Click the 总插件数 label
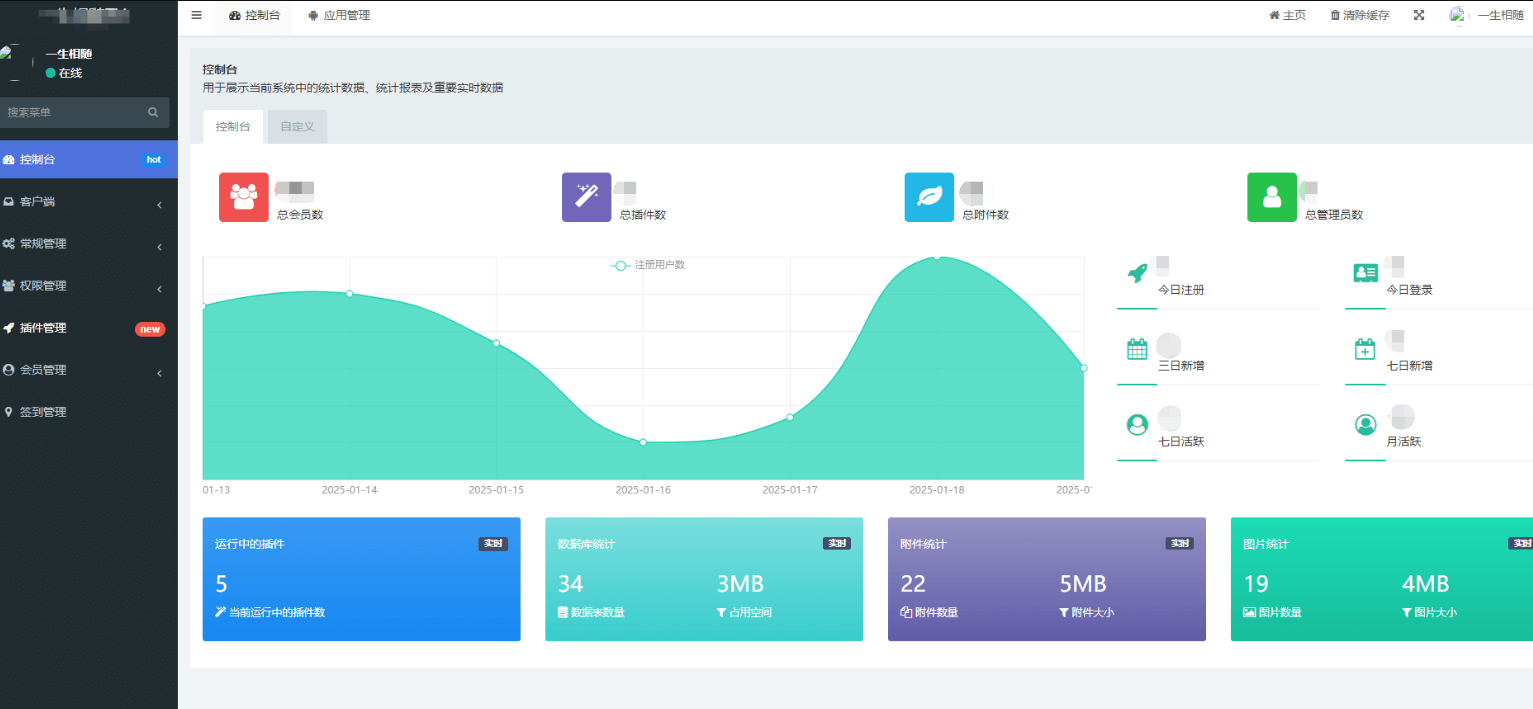Screen dimensions: 1533x709 pos(643,214)
